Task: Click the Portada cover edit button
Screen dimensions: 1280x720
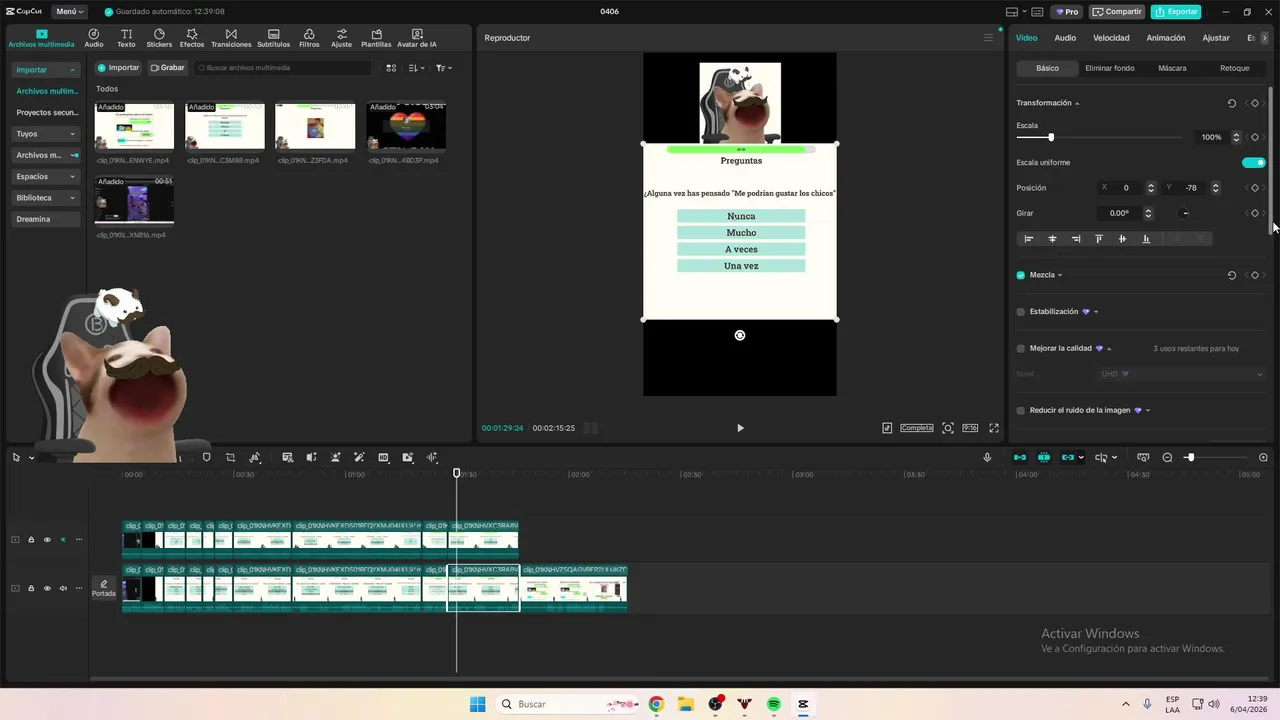Action: point(104,588)
